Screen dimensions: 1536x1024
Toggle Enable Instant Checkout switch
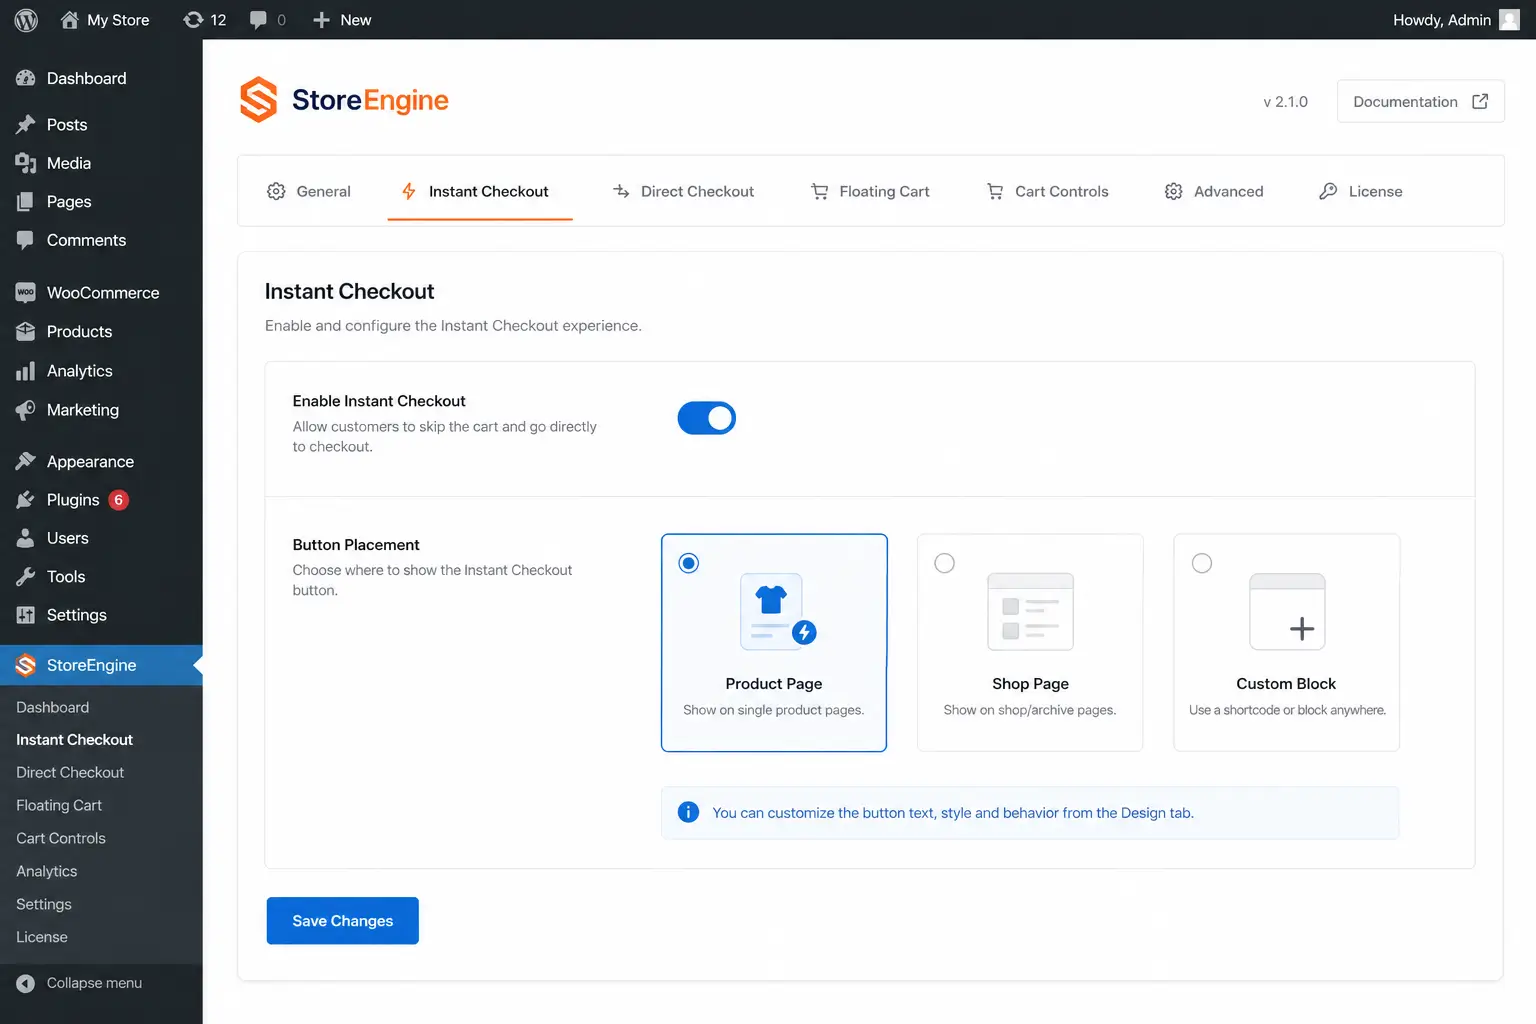pyautogui.click(x=707, y=418)
